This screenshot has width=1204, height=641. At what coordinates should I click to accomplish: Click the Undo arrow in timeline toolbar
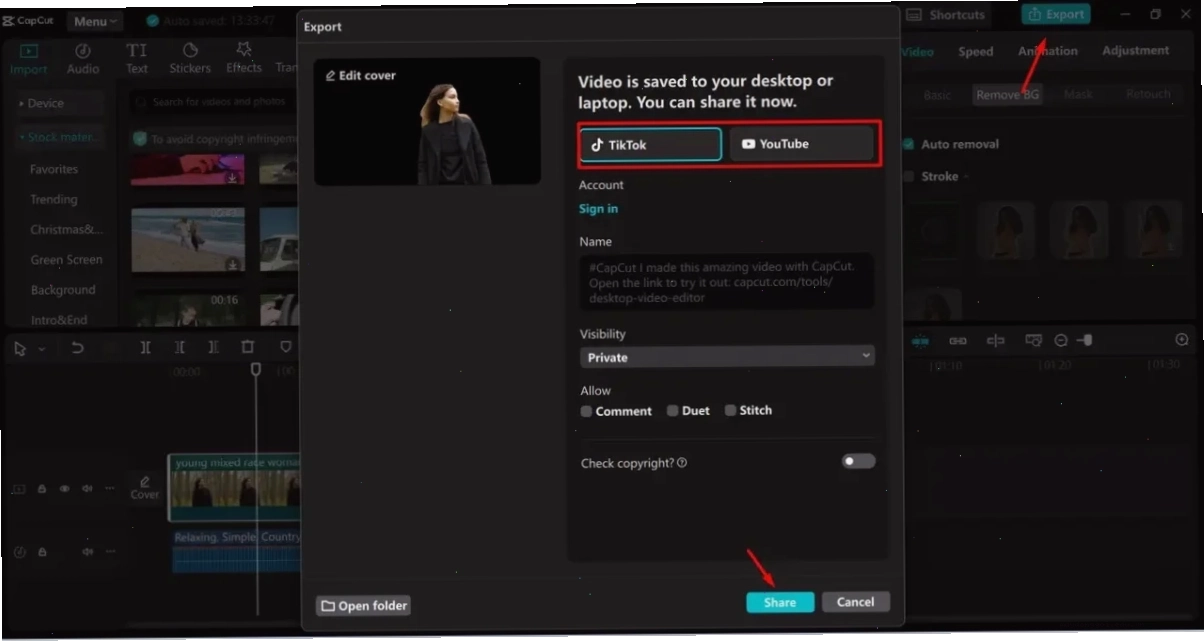tap(77, 348)
